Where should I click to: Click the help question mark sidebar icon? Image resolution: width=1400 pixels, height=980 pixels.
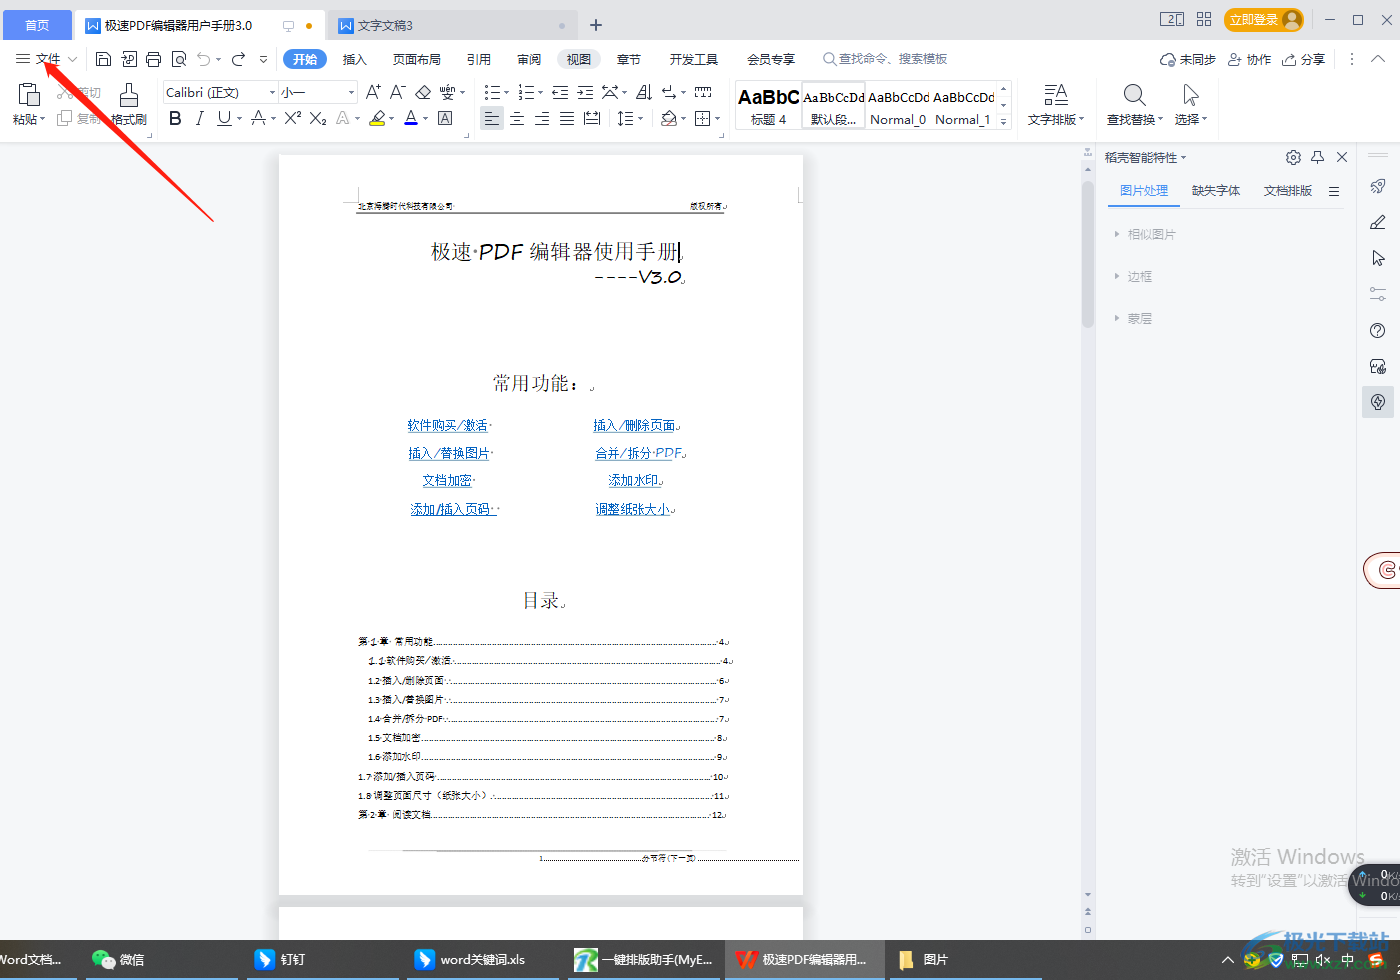tap(1378, 330)
